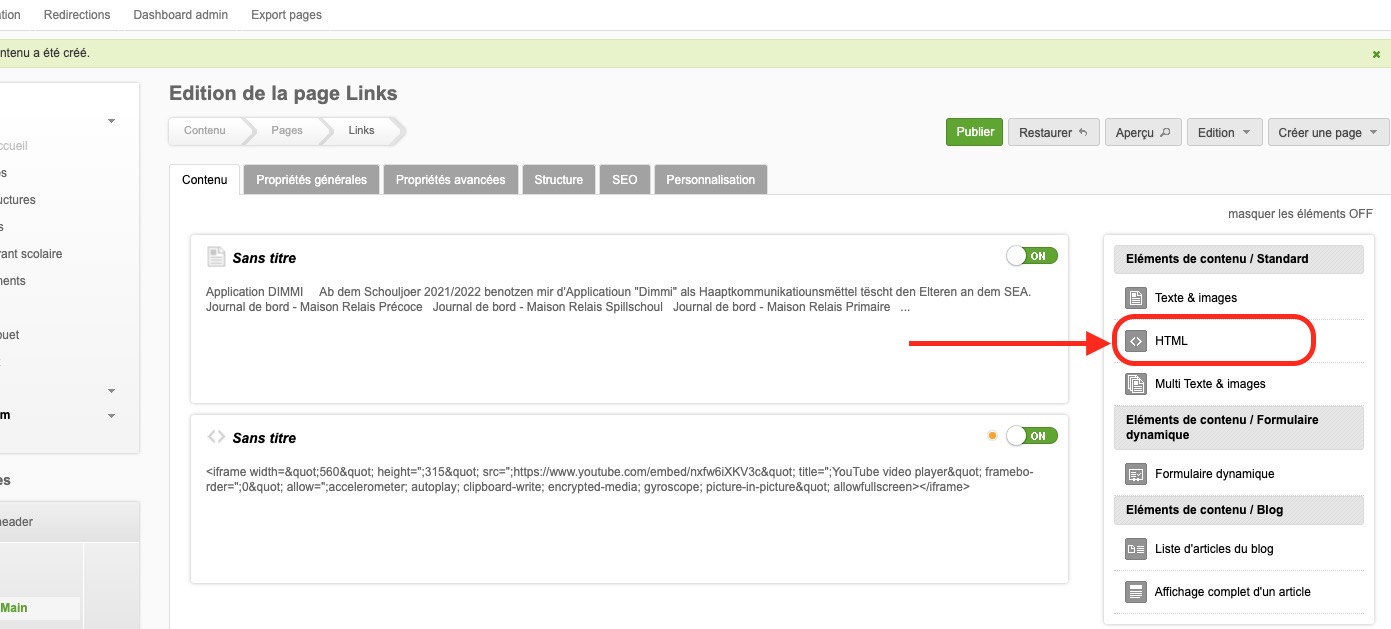
Task: Click the HTML code element icon
Action: (1135, 340)
